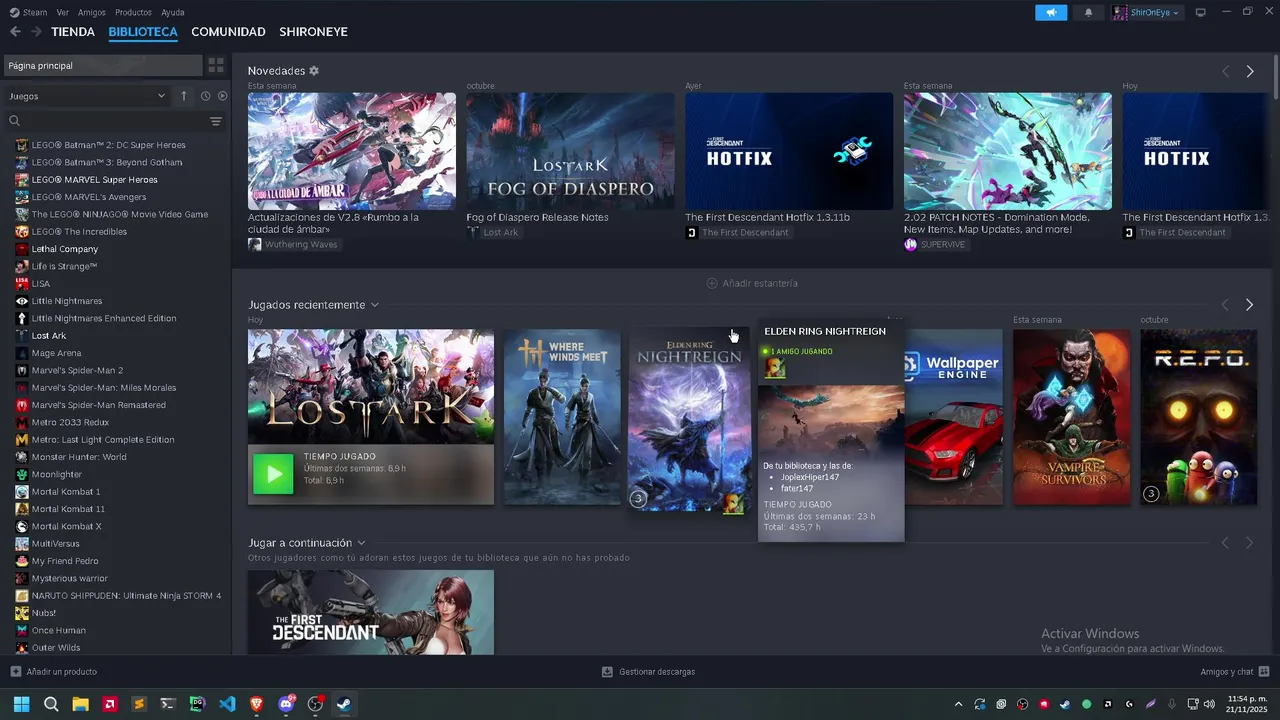Toggle the ready-to-play filter icon
Viewport: 1280px width, 720px height.
(x=223, y=96)
